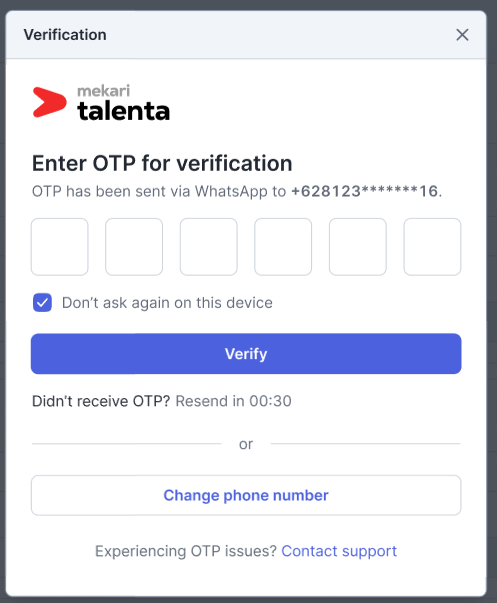Click the Experiencing OTP issues? text
Screen dimensions: 497x603
186,551
